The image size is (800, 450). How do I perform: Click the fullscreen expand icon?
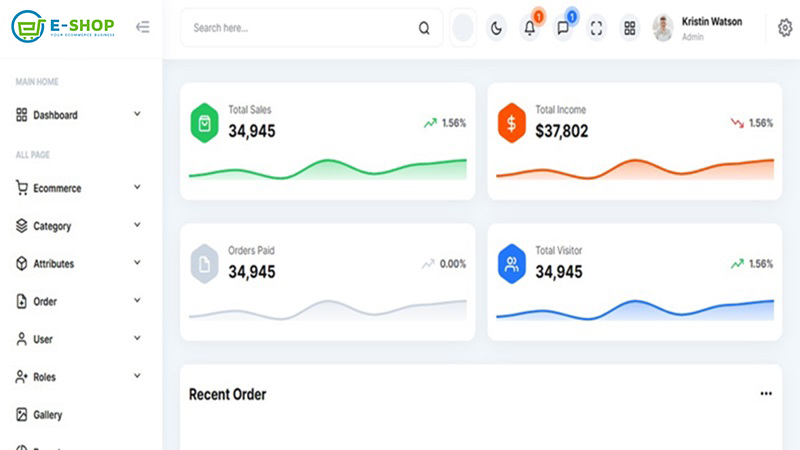[x=597, y=28]
